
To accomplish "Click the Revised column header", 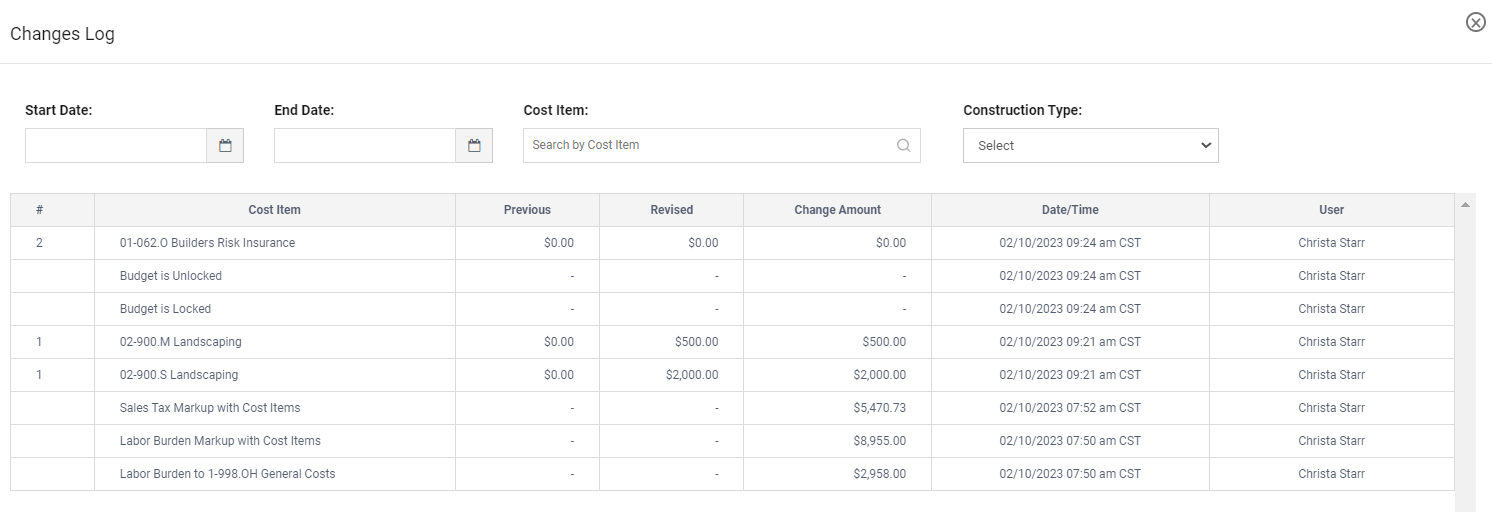I will (671, 210).
